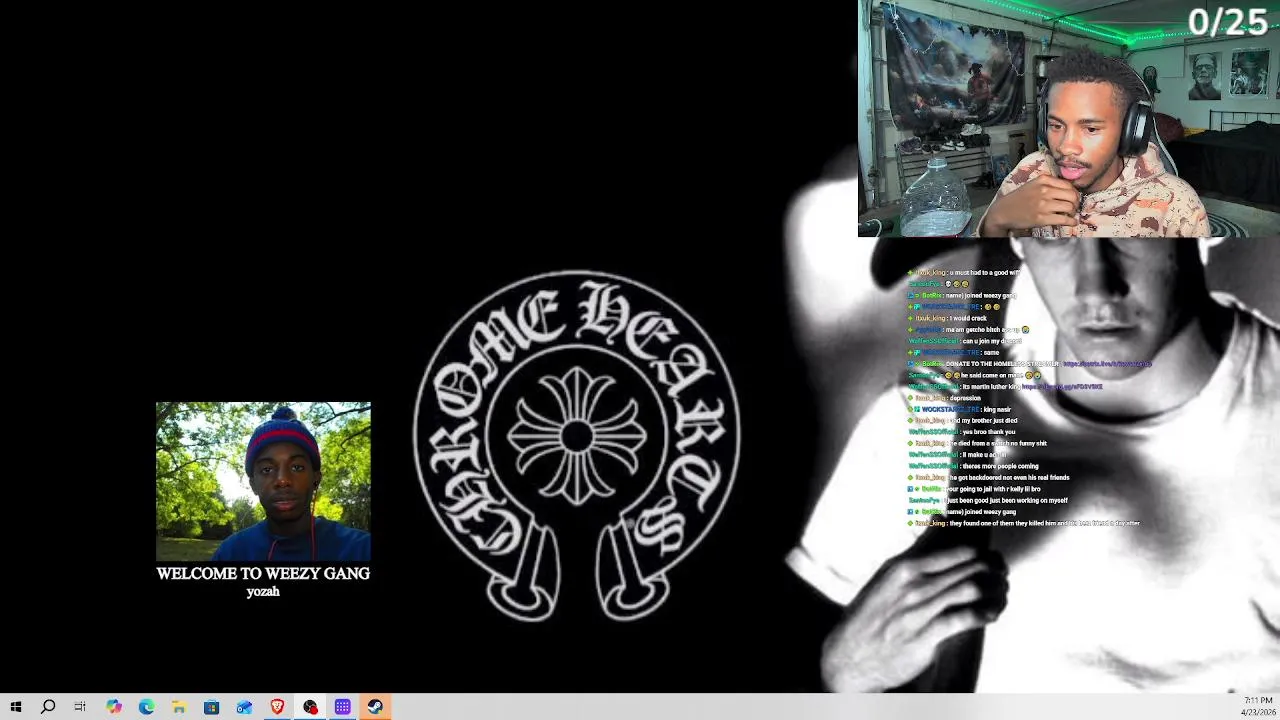The image size is (1280, 720).
Task: Click chat message 'u must had to a good'
Action: [984, 272]
